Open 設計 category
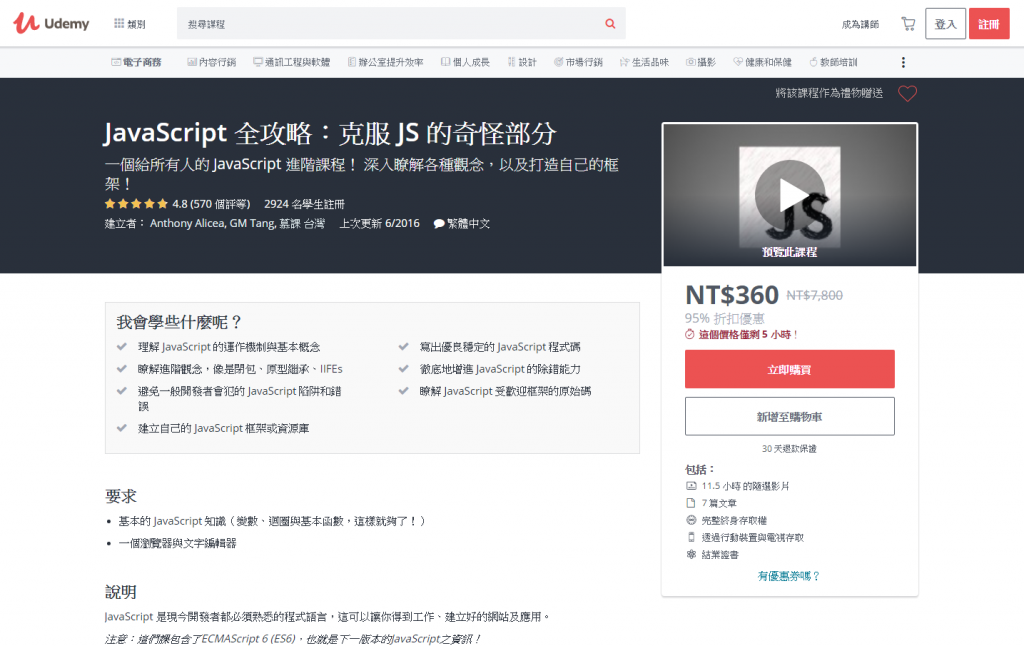 (522, 62)
